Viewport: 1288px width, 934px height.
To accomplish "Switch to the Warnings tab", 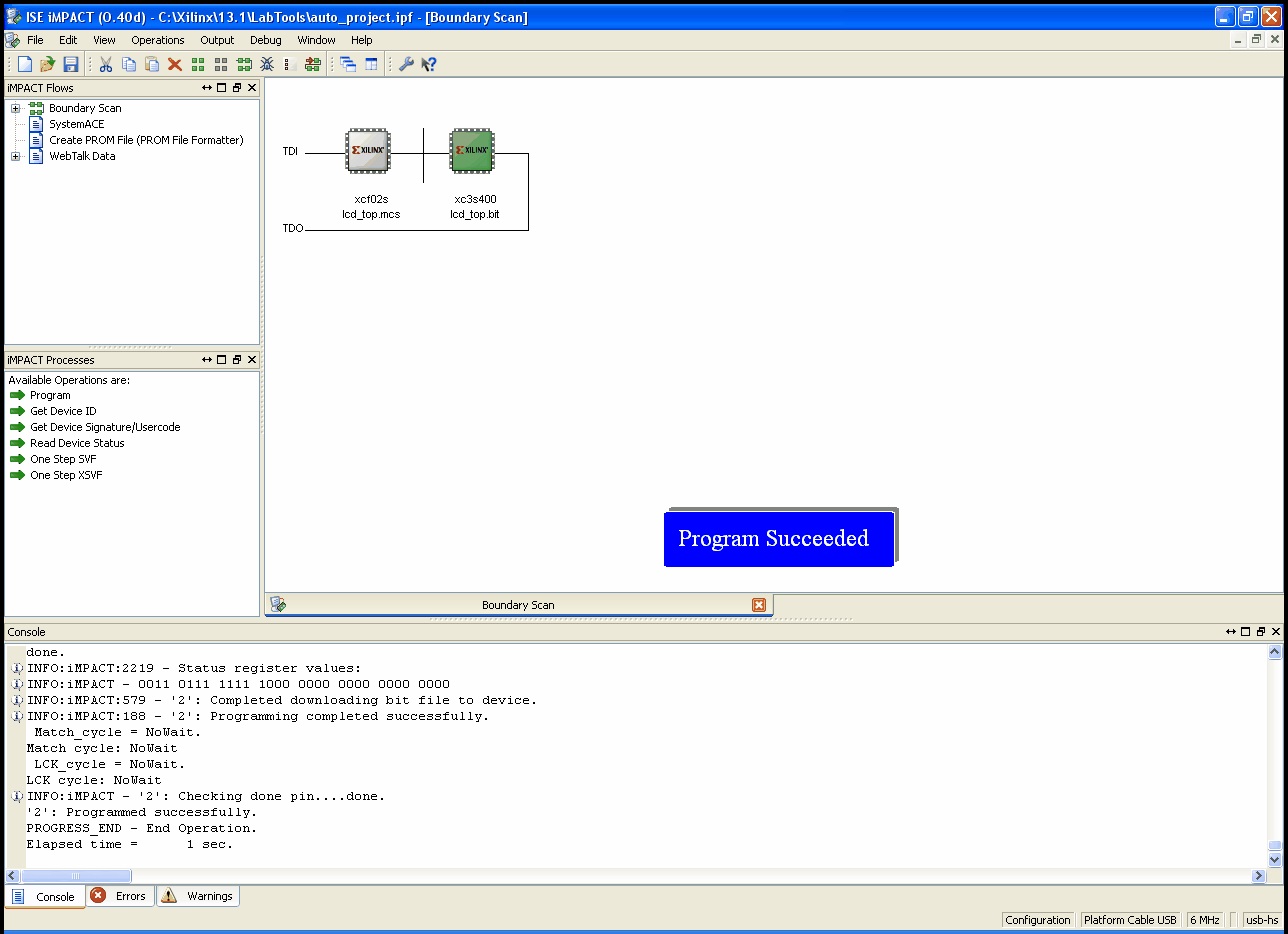I will pyautogui.click(x=197, y=896).
